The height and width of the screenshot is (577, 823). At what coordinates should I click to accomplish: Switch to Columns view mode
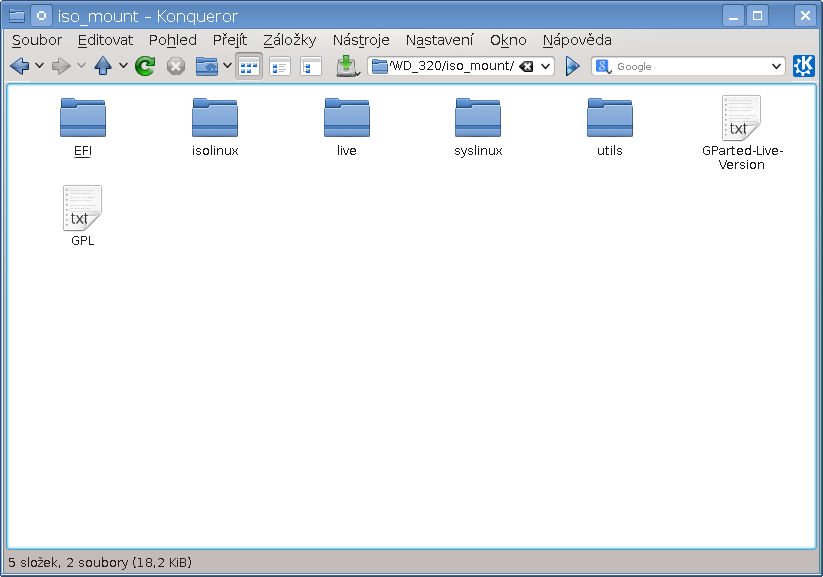[x=311, y=66]
